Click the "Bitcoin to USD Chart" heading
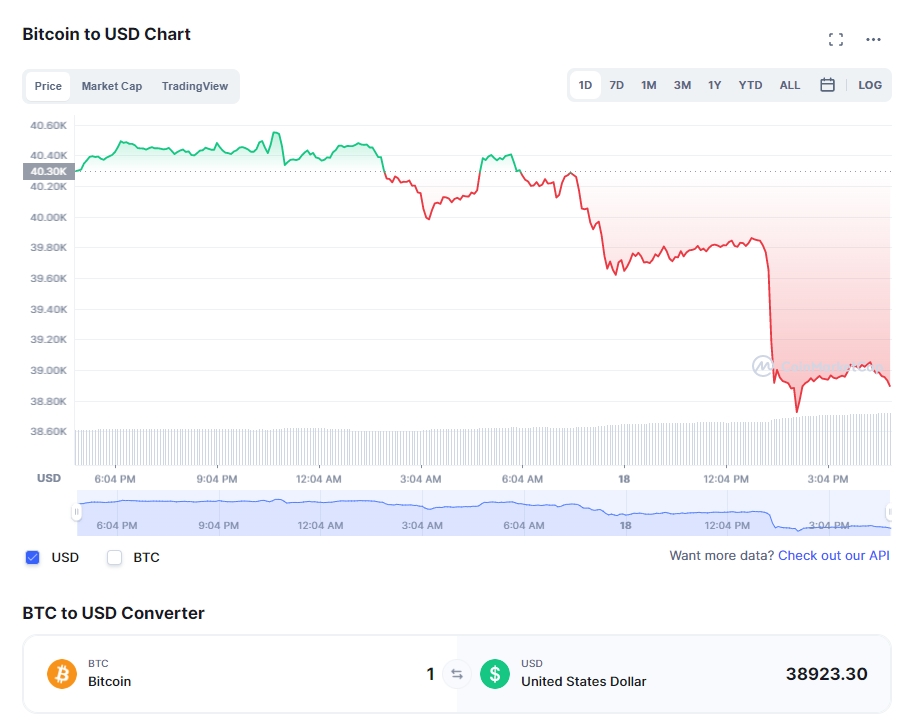Image resolution: width=911 pixels, height=727 pixels. [x=106, y=34]
